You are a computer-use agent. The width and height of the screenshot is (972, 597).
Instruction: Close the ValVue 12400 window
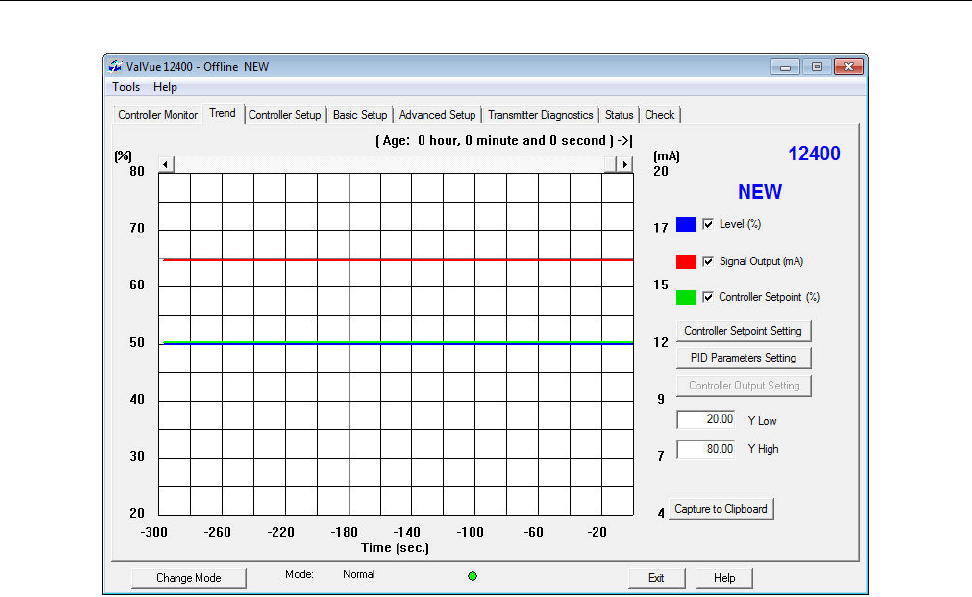(x=849, y=66)
